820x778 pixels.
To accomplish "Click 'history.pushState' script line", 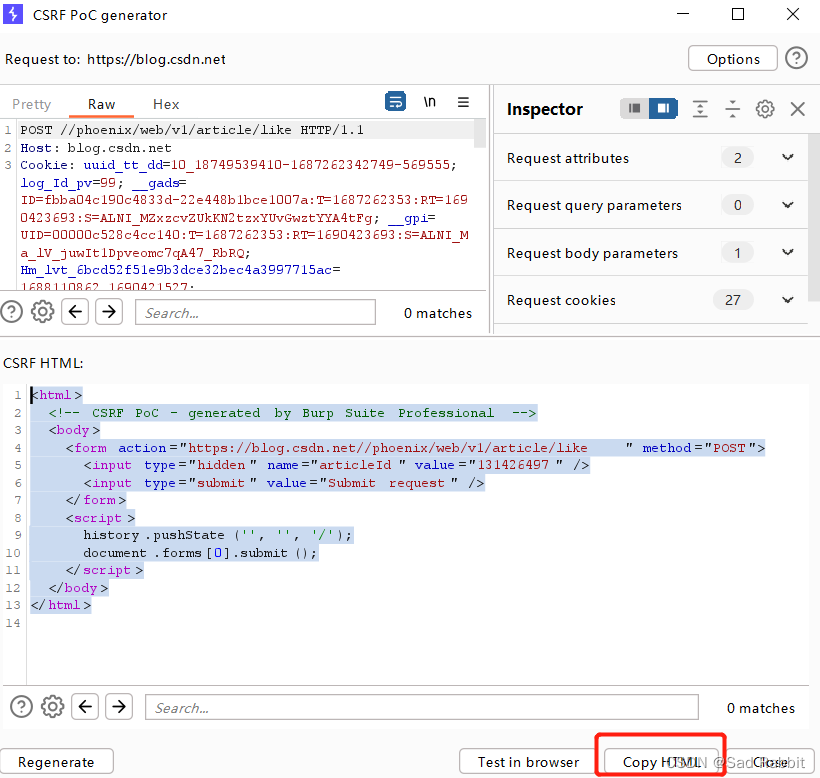I will [x=218, y=535].
